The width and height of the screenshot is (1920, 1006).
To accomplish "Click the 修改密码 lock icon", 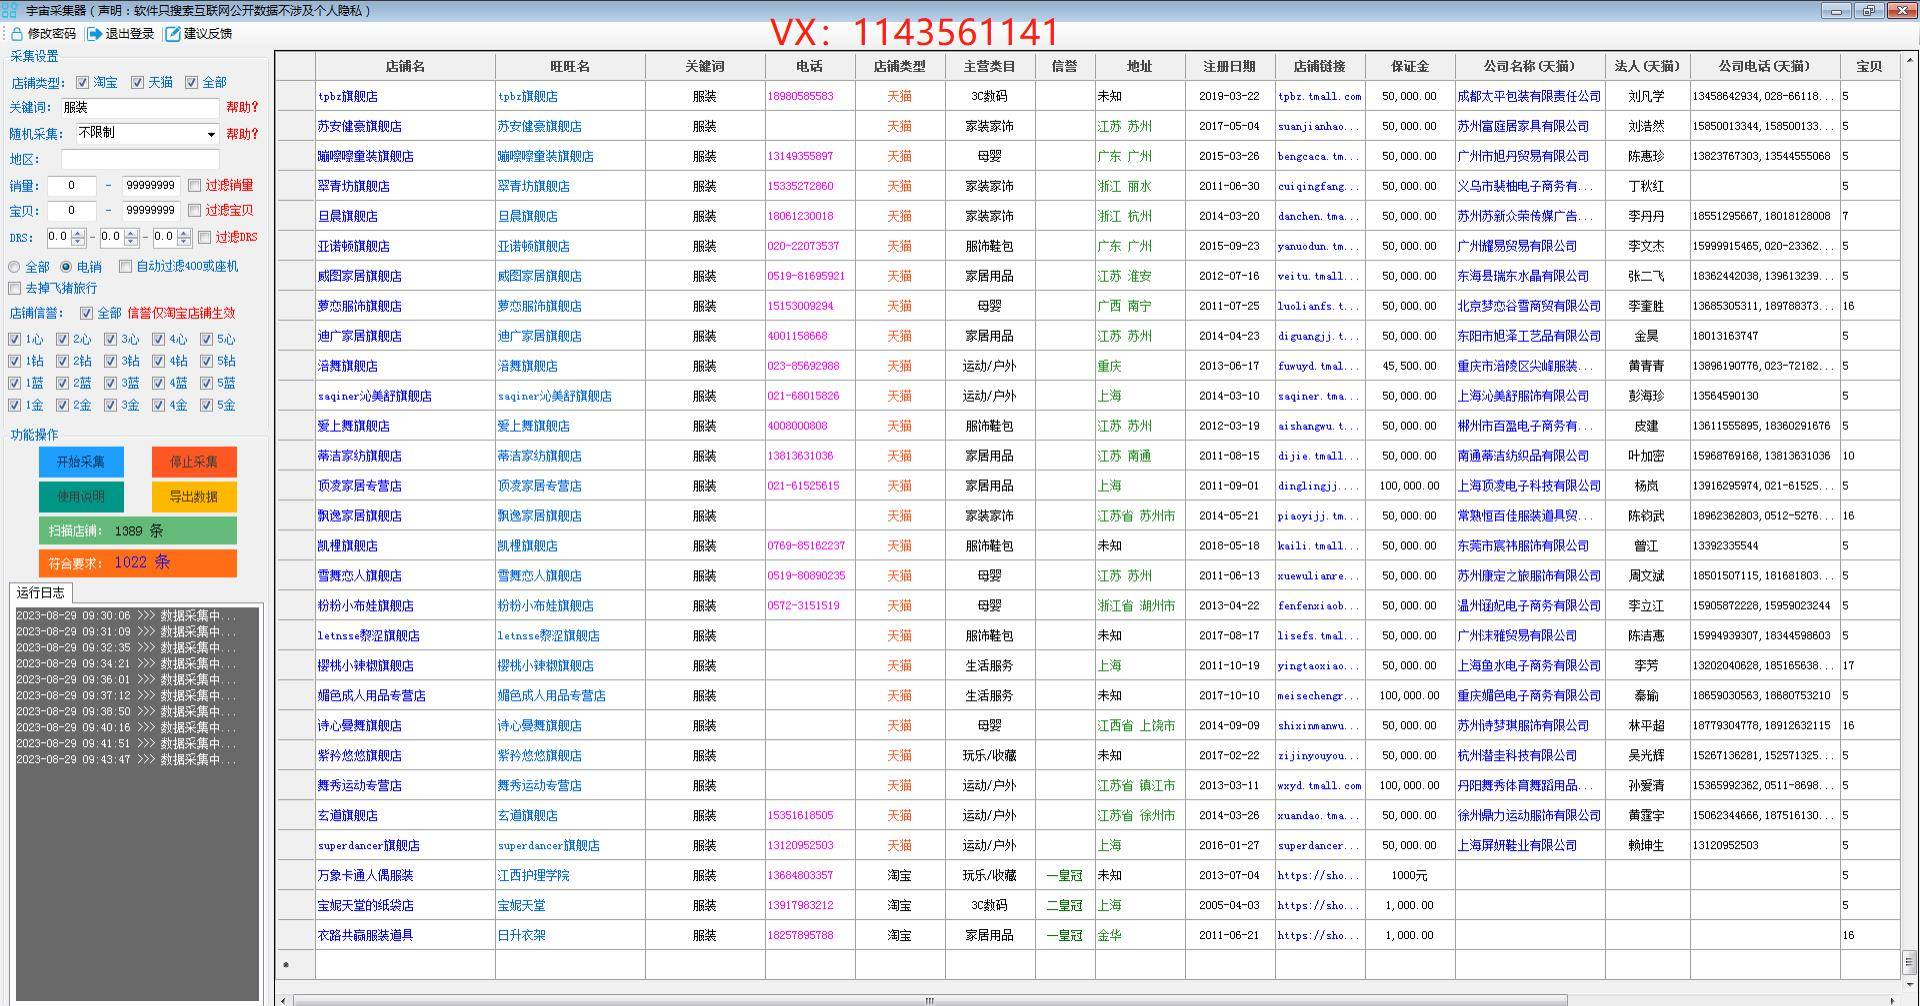I will pos(17,34).
